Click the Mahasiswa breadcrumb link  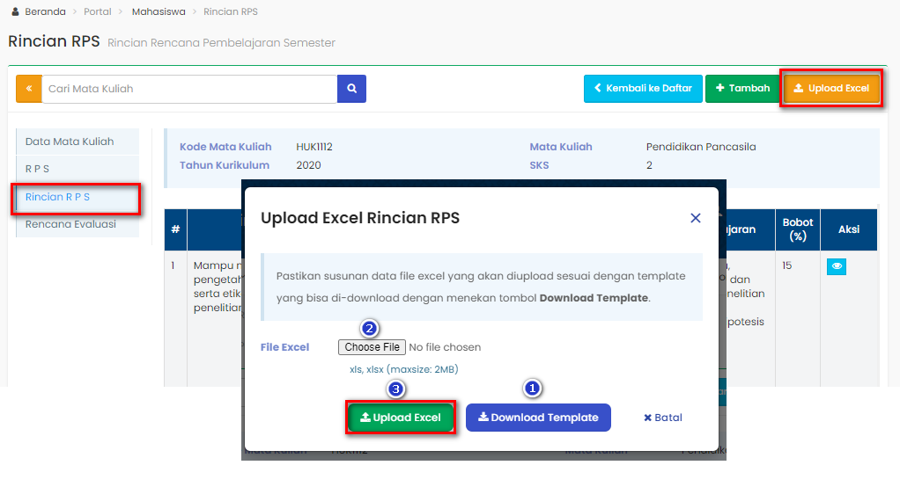coord(158,12)
